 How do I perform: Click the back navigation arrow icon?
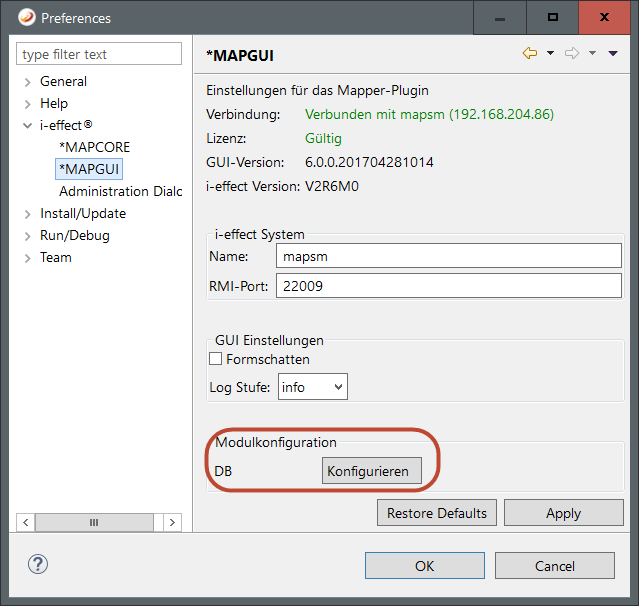tap(530, 53)
